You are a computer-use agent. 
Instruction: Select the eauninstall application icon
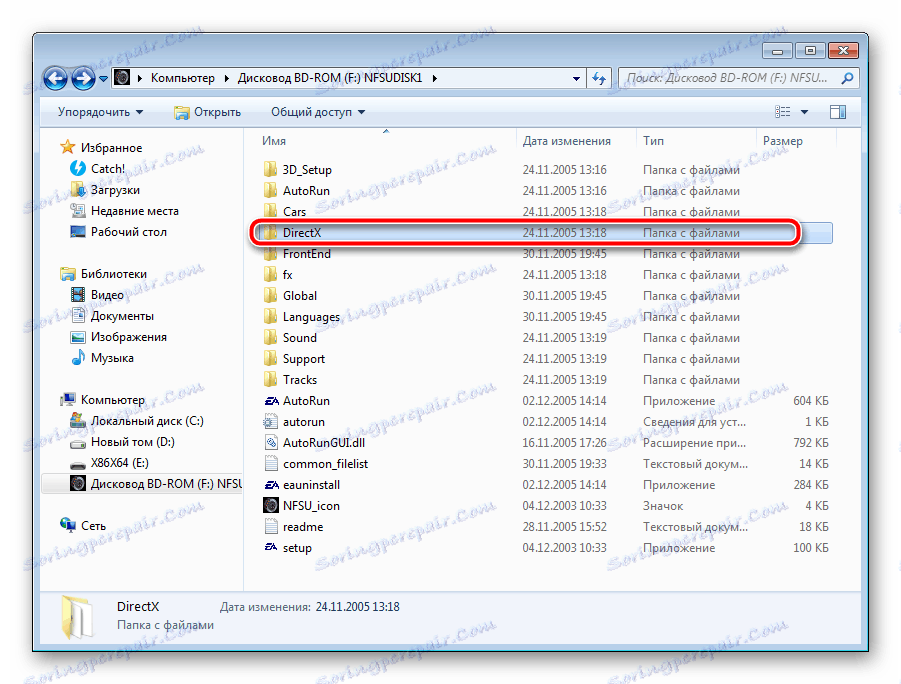[271, 485]
